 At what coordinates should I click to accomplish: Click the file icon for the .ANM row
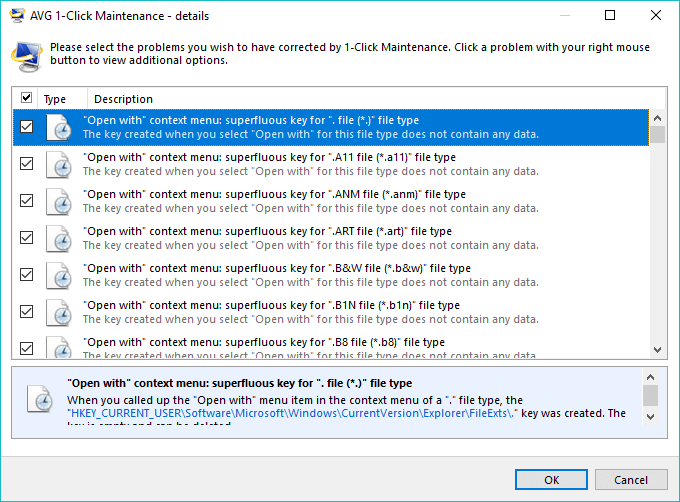tap(59, 201)
